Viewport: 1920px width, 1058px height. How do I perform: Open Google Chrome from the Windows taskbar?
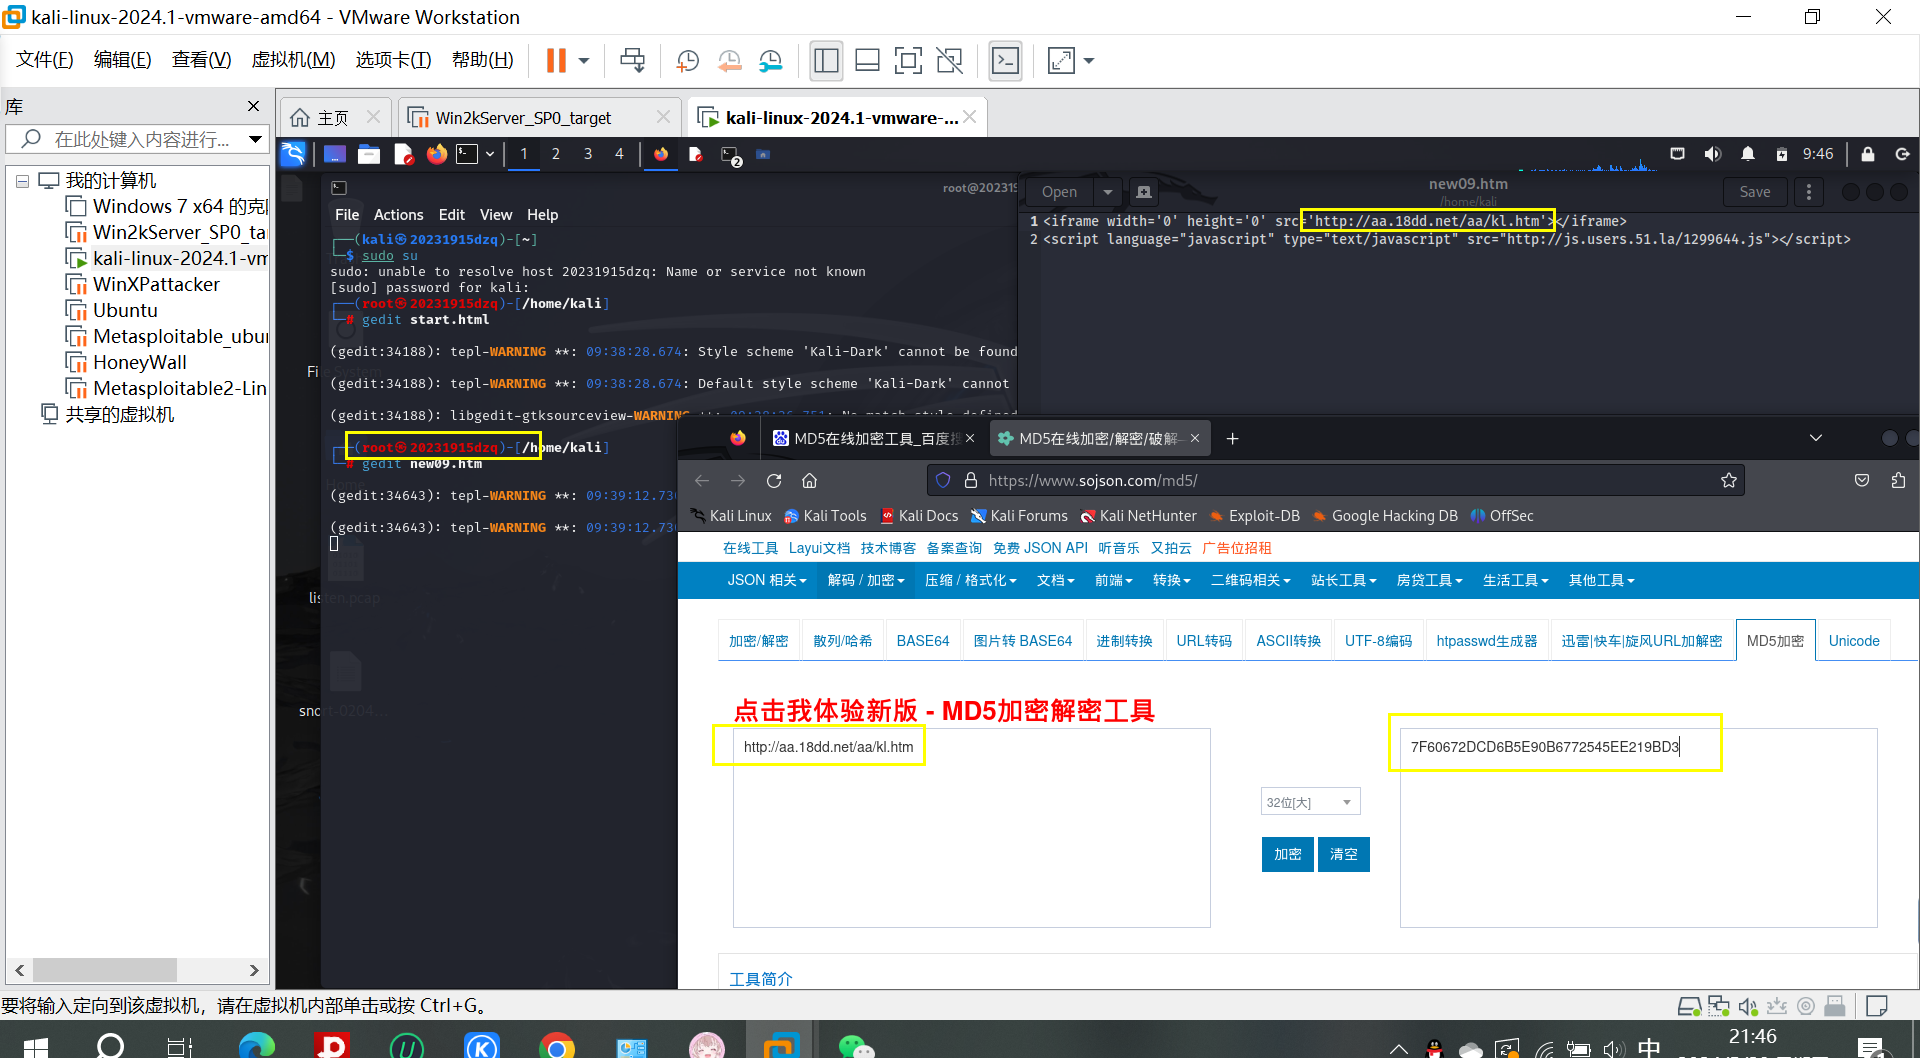coord(557,1046)
